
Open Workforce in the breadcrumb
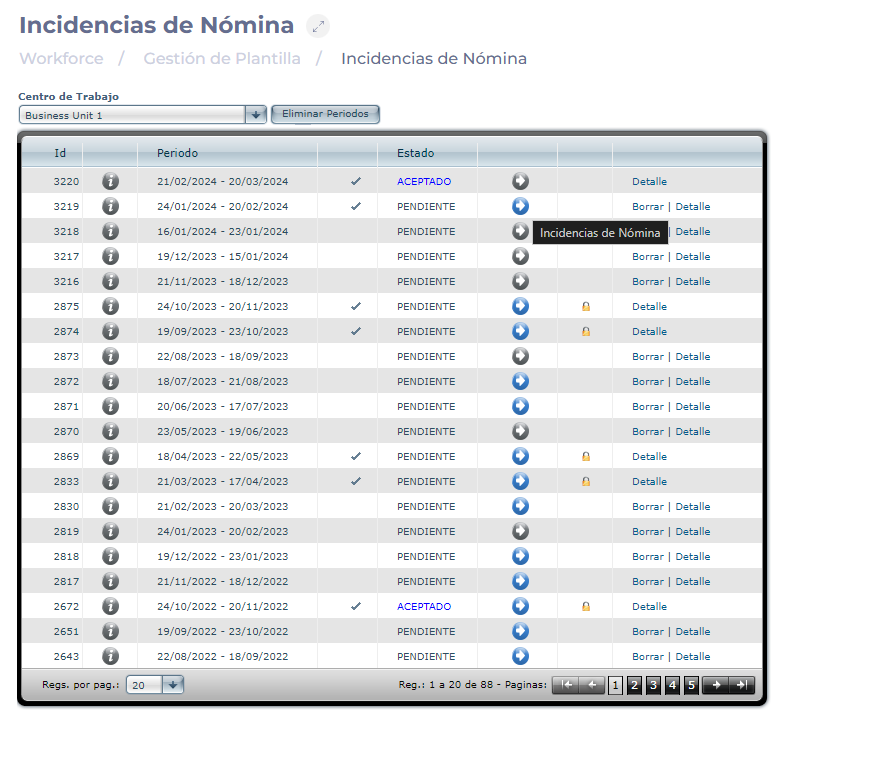[x=61, y=58]
